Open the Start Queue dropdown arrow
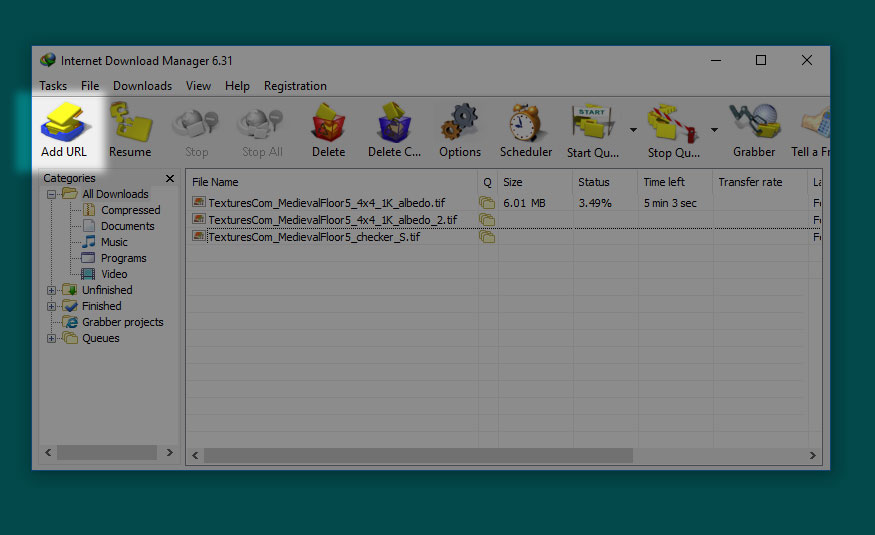Screen dimensions: 875x535 (x=633, y=130)
